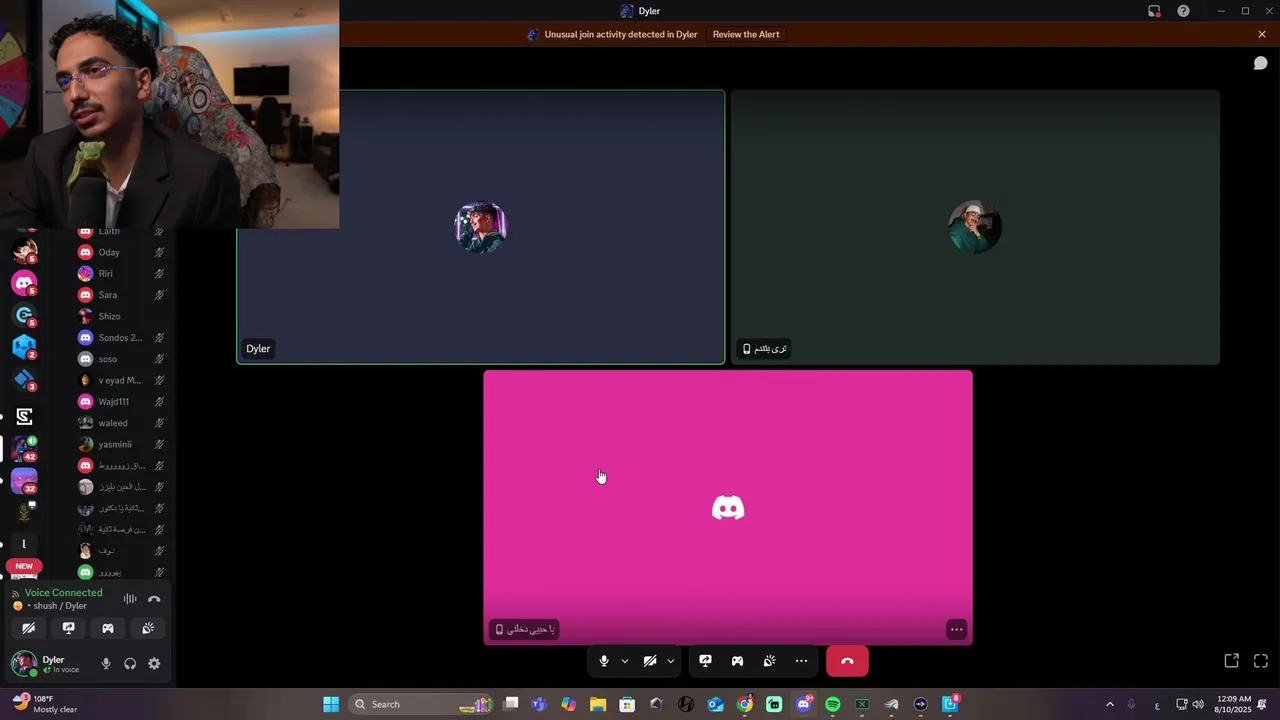Image resolution: width=1280 pixels, height=720 pixels.
Task: Click the taskbar Search box
Action: (x=422, y=704)
